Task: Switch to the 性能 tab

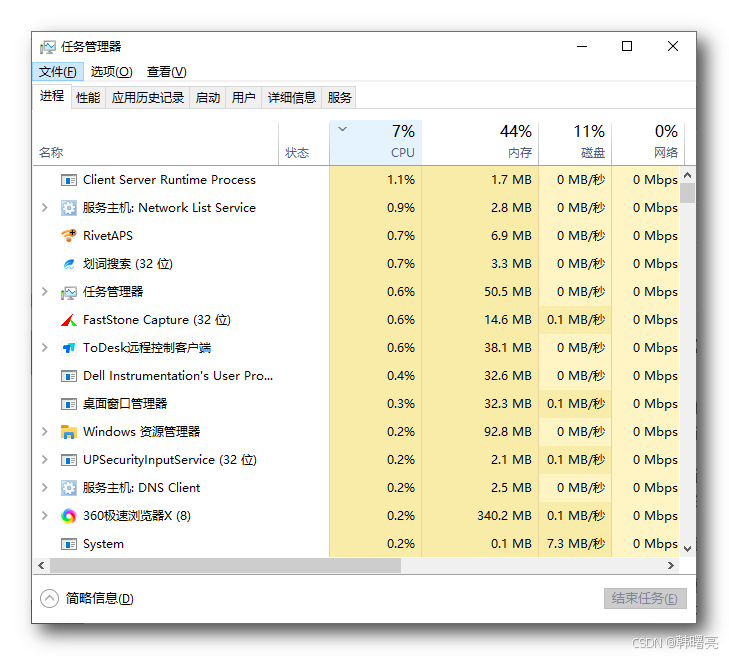Action: pyautogui.click(x=88, y=98)
